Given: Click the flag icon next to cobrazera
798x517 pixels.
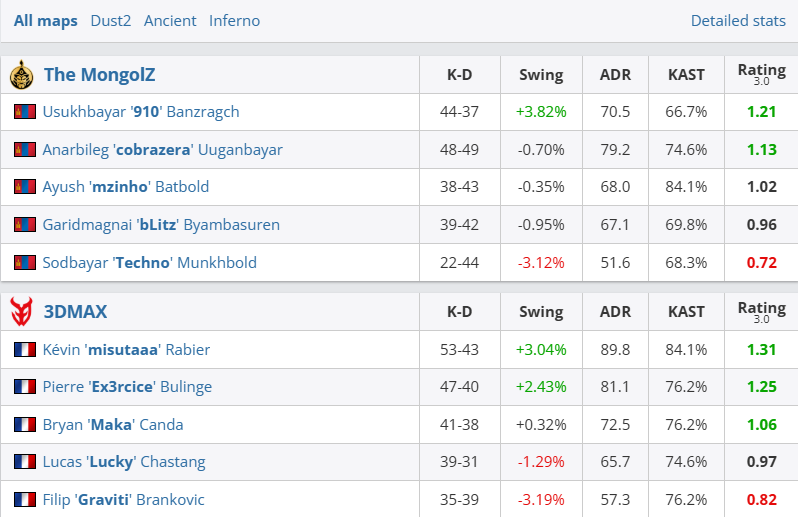Looking at the screenshot, I should pyautogui.click(x=25, y=150).
